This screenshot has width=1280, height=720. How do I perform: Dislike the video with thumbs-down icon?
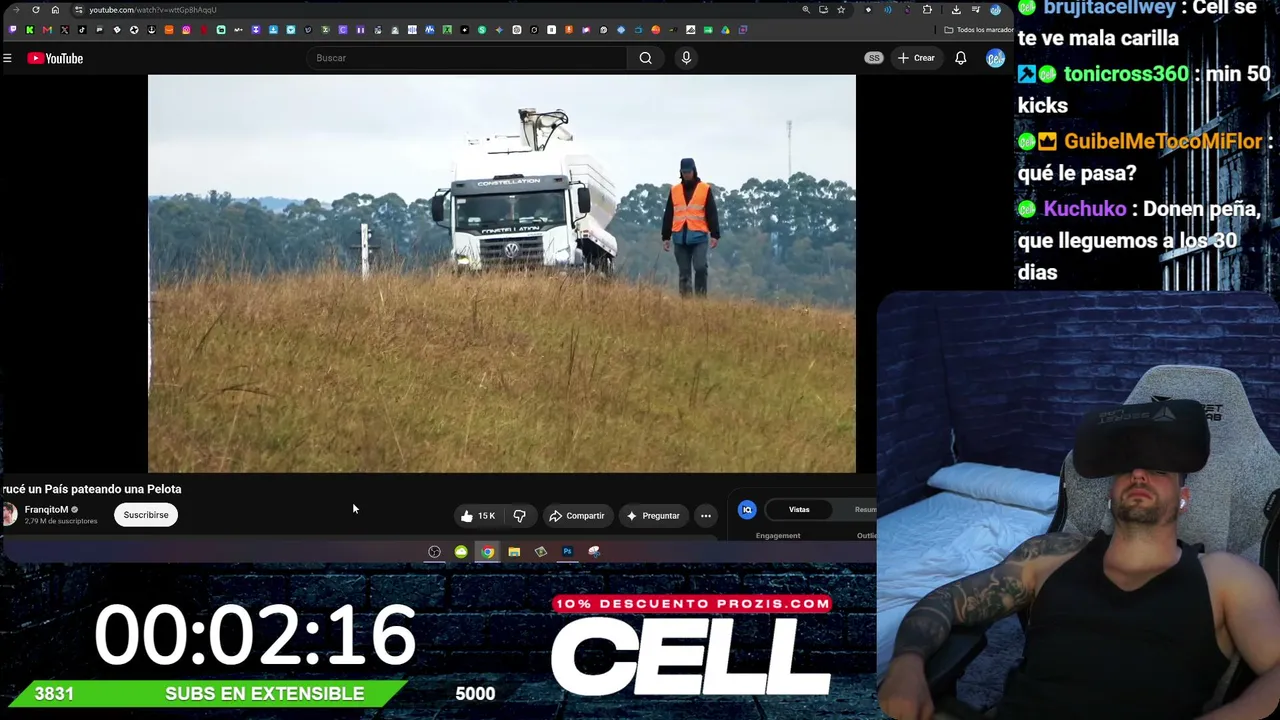[x=519, y=516]
